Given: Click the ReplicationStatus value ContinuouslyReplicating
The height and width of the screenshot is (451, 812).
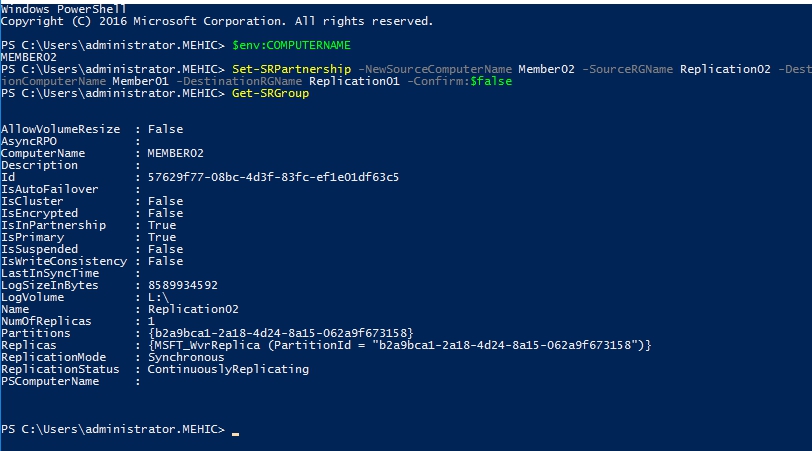Looking at the screenshot, I should (x=228, y=369).
